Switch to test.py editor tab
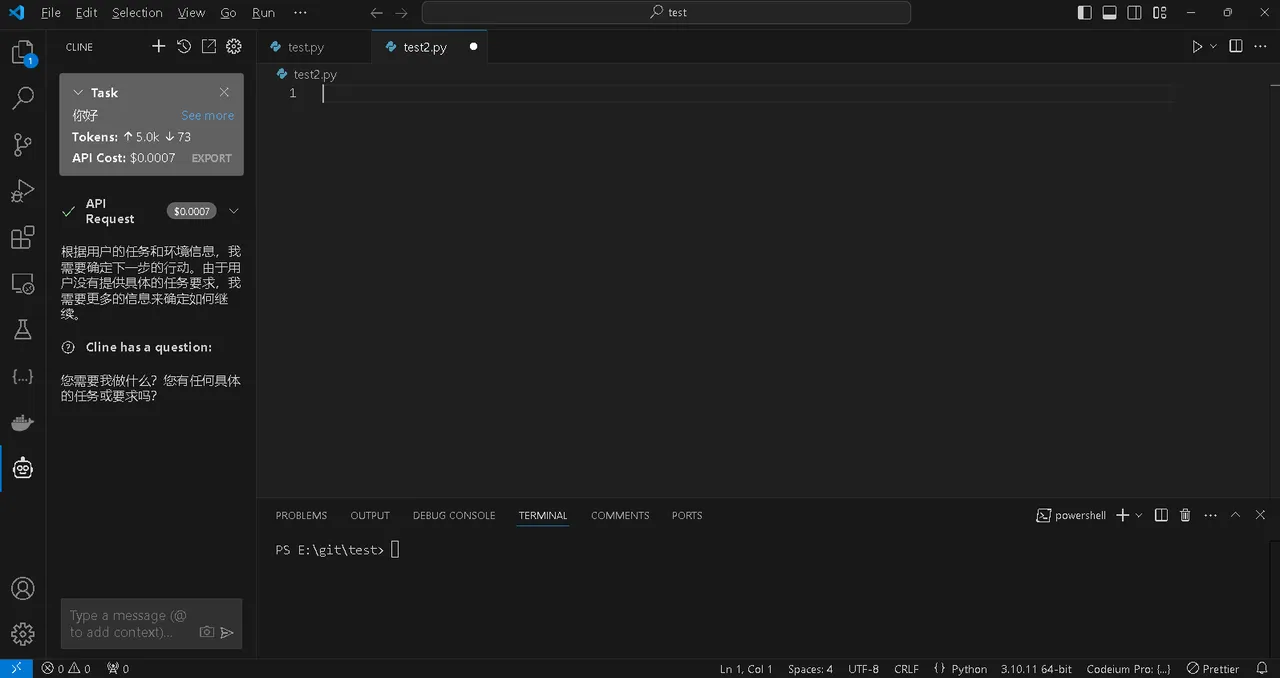Screen dimensions: 1280x678 click(306, 47)
